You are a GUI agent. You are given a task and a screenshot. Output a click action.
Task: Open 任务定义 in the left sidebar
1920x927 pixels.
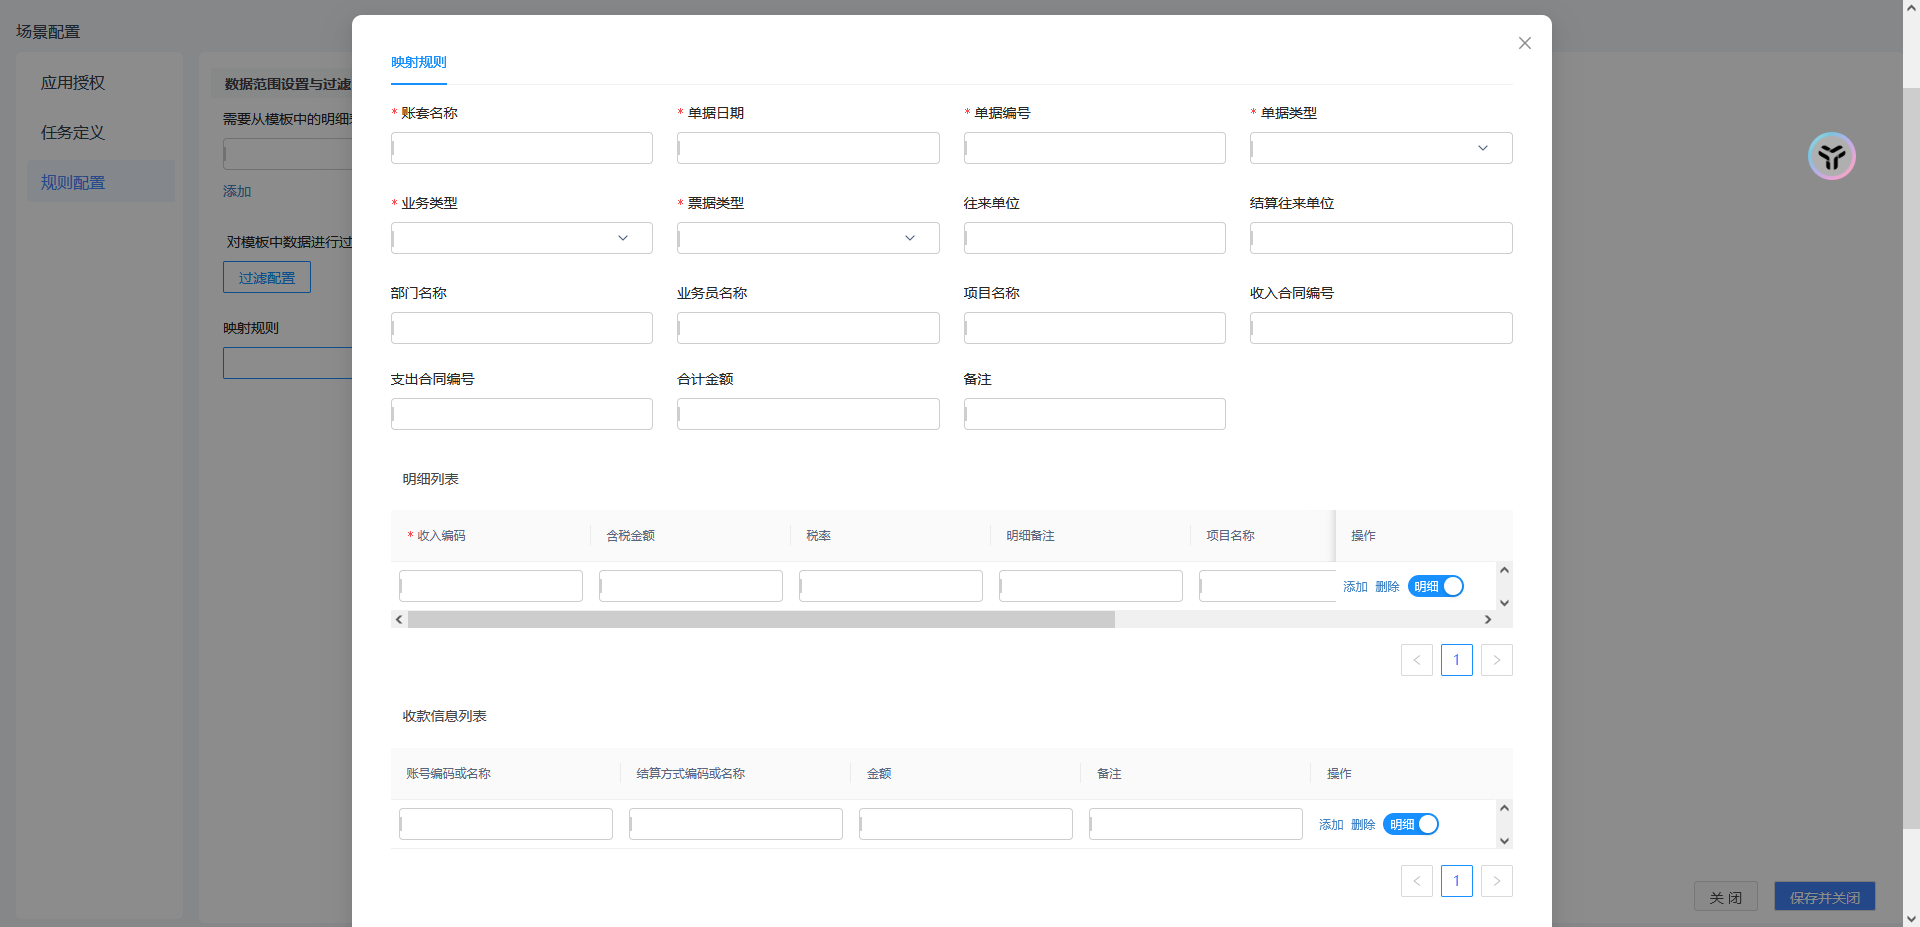[x=73, y=132]
